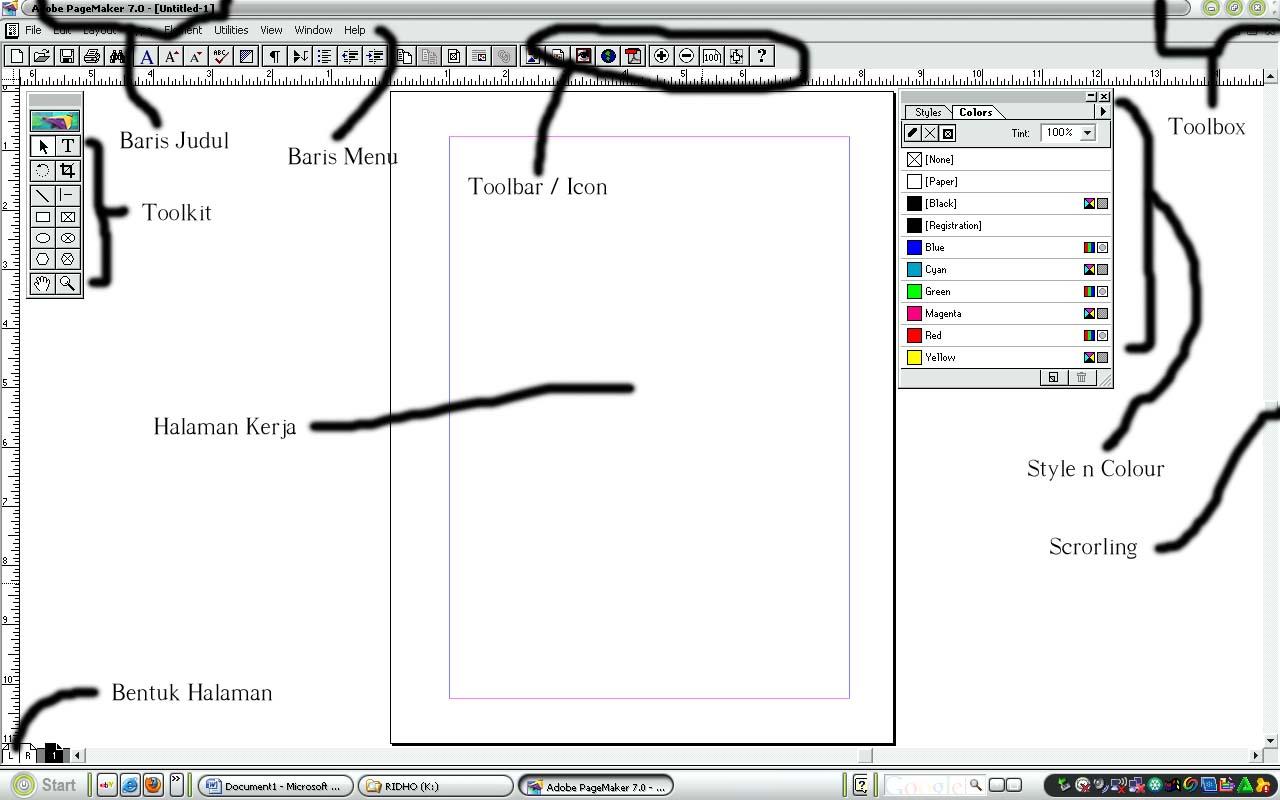
Task: Click the Start button on the taskbar
Action: (47, 785)
